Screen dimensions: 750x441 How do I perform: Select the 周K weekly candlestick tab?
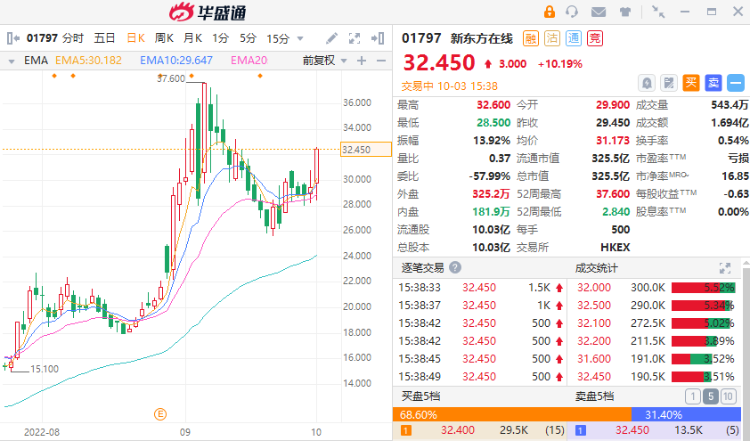pyautogui.click(x=164, y=38)
